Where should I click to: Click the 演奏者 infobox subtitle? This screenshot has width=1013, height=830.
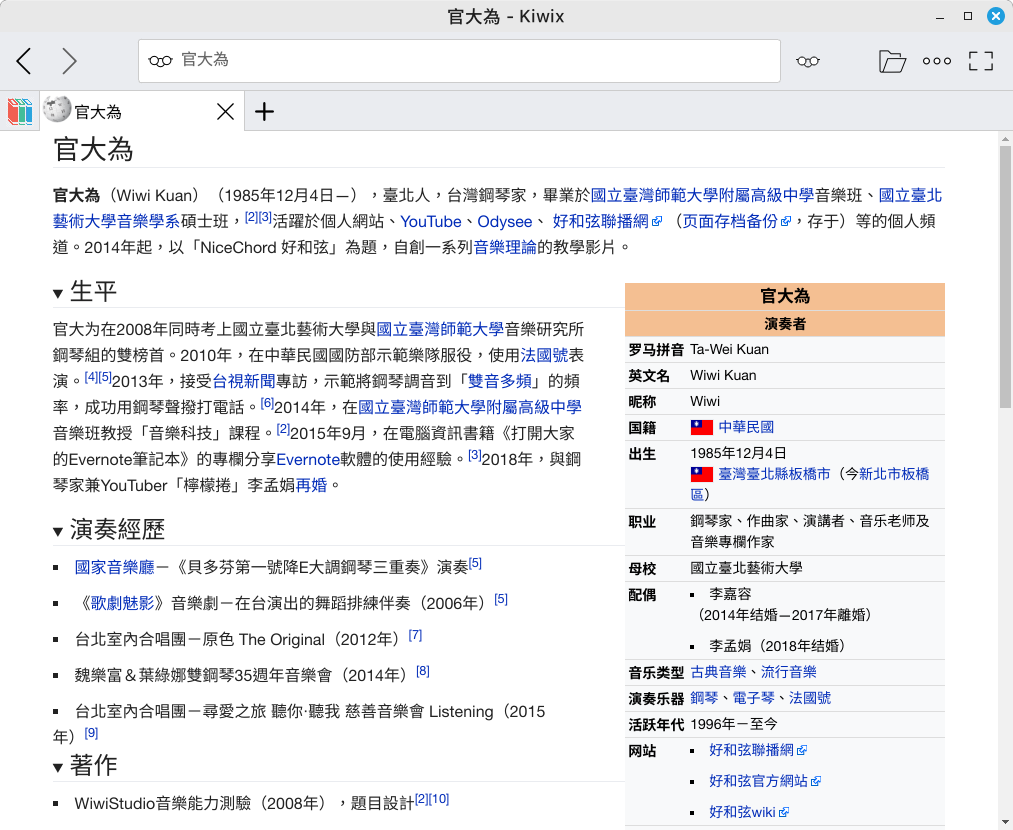pyautogui.click(x=785, y=324)
